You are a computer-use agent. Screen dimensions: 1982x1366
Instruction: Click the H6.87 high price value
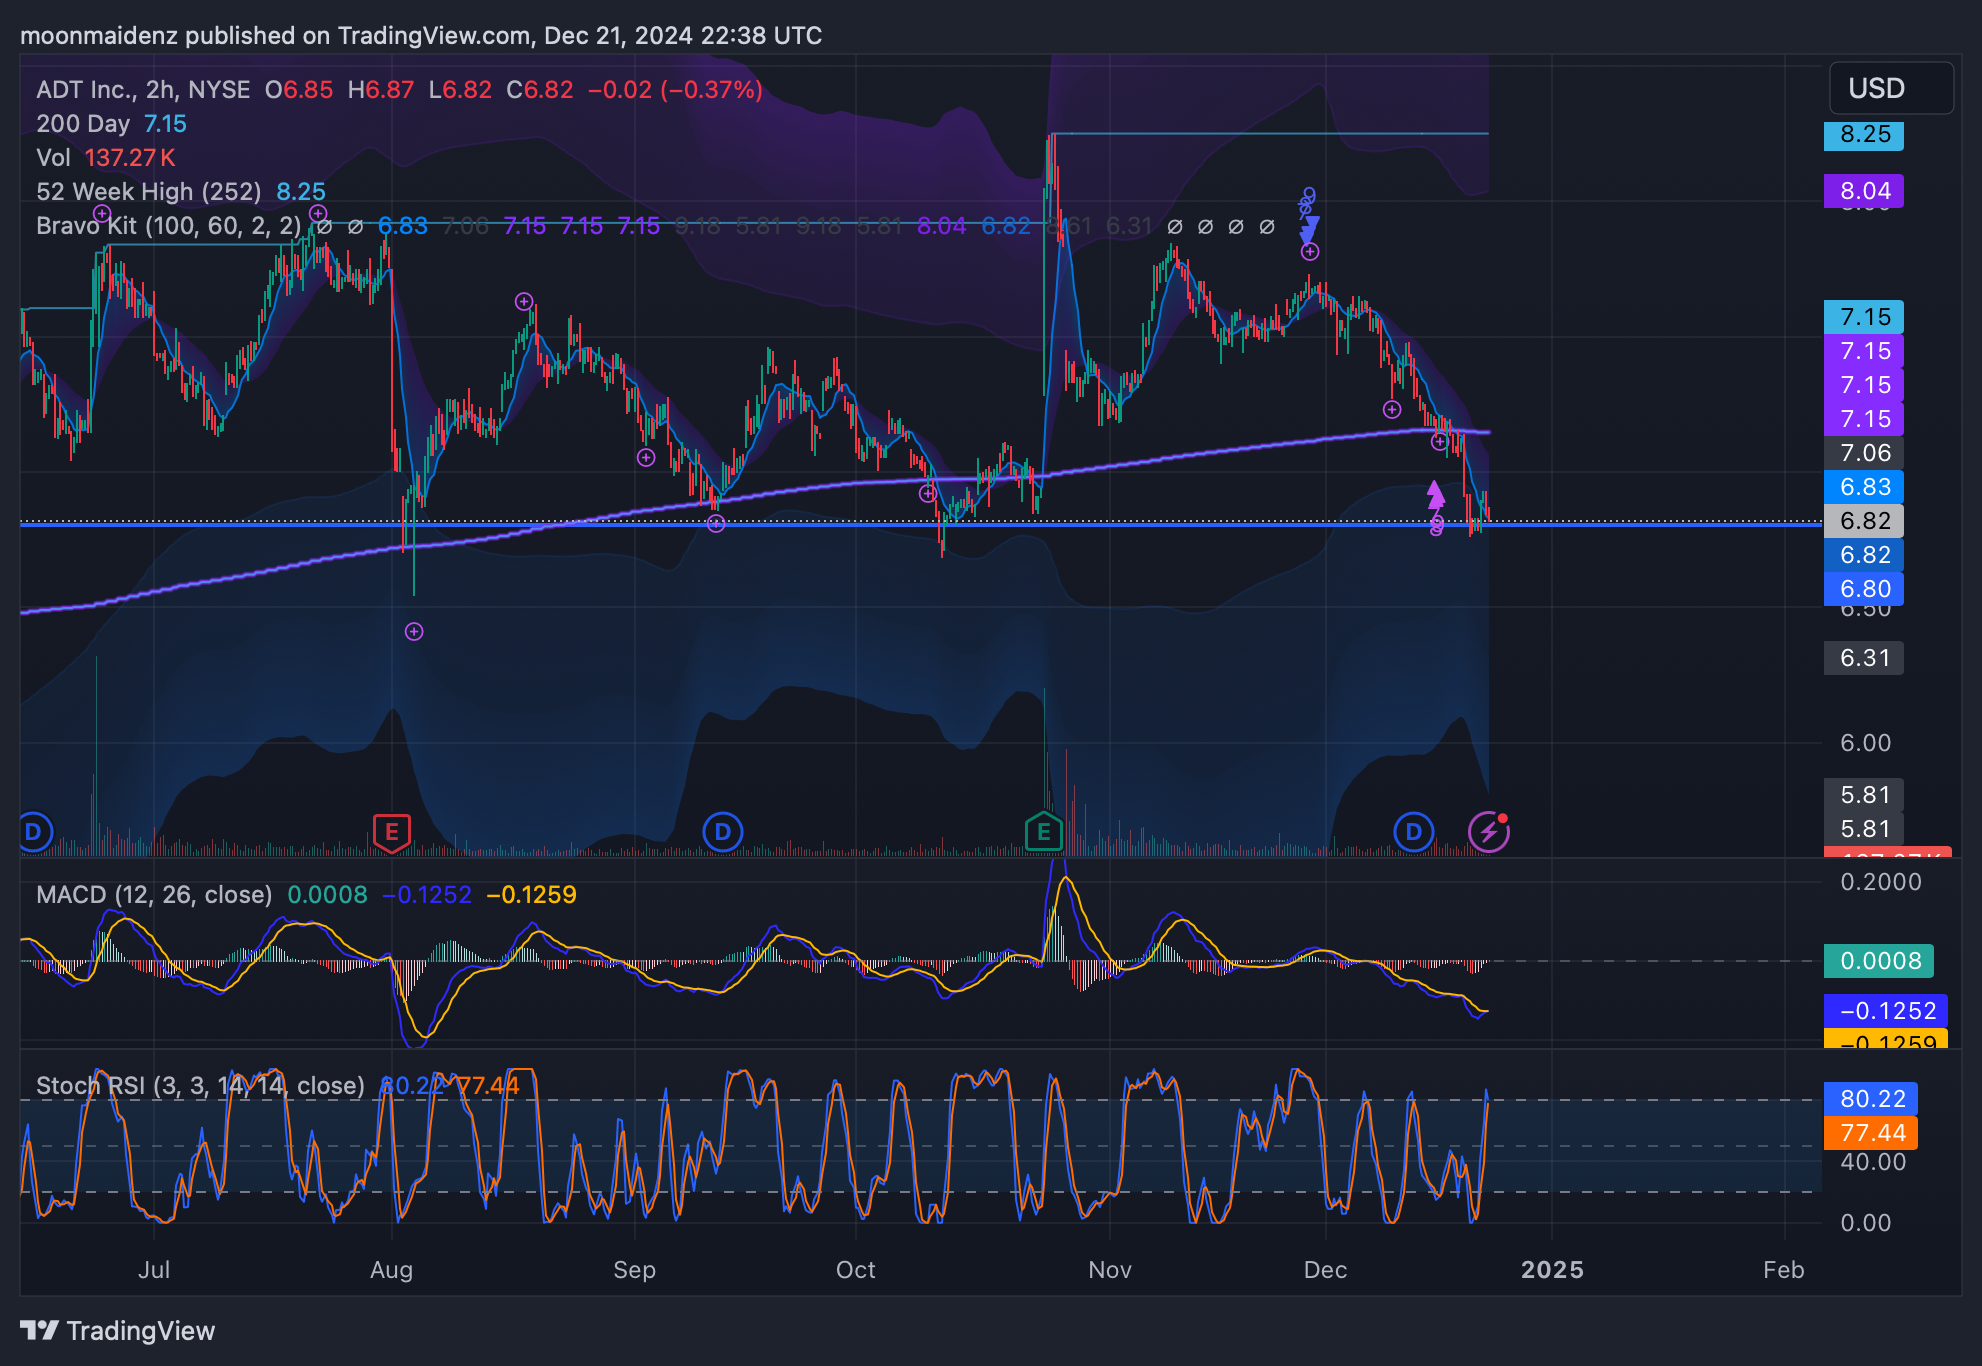click(x=381, y=90)
